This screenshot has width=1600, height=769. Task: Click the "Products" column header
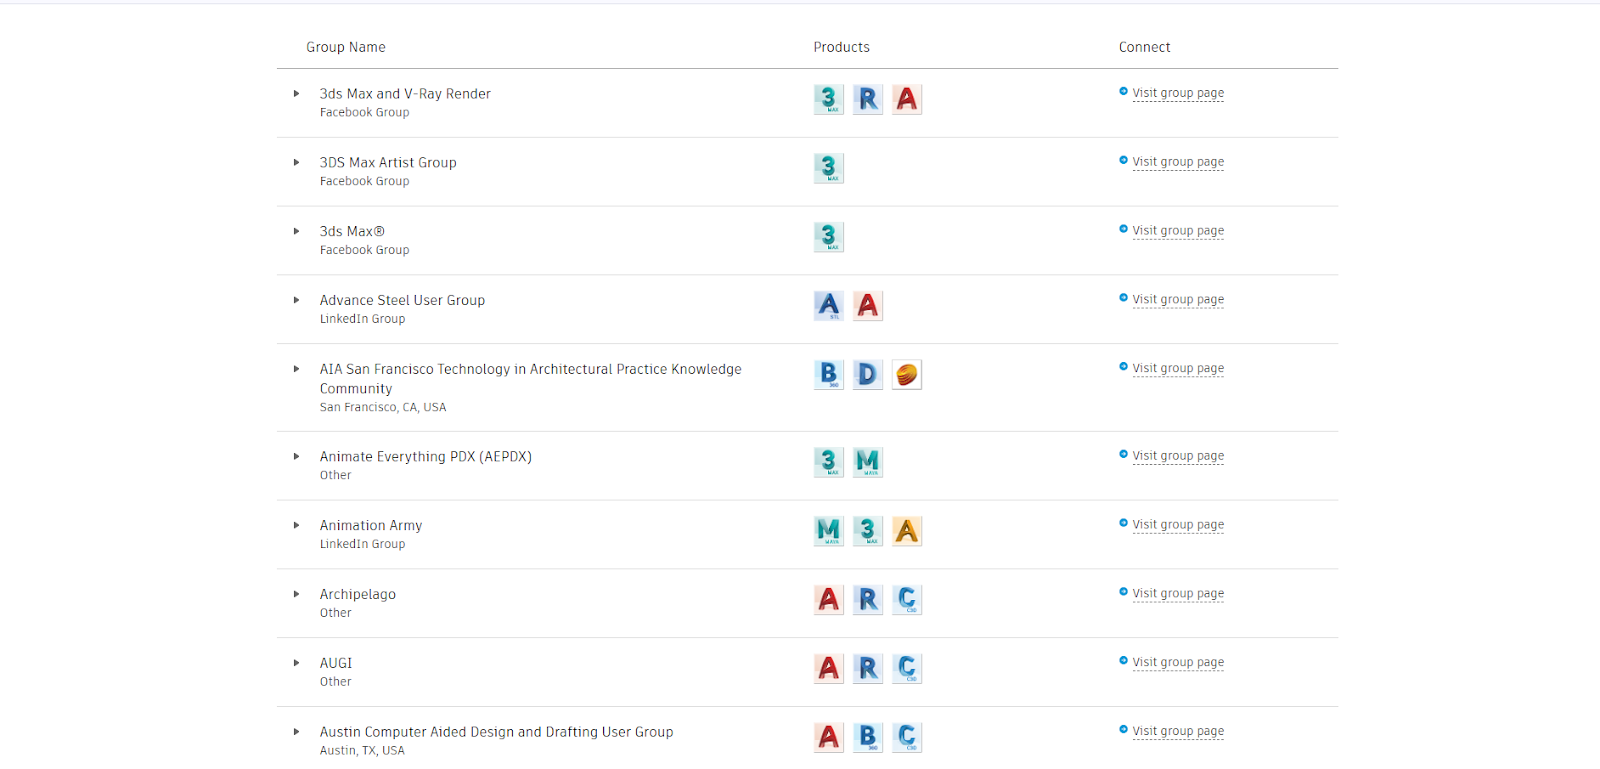tap(842, 47)
